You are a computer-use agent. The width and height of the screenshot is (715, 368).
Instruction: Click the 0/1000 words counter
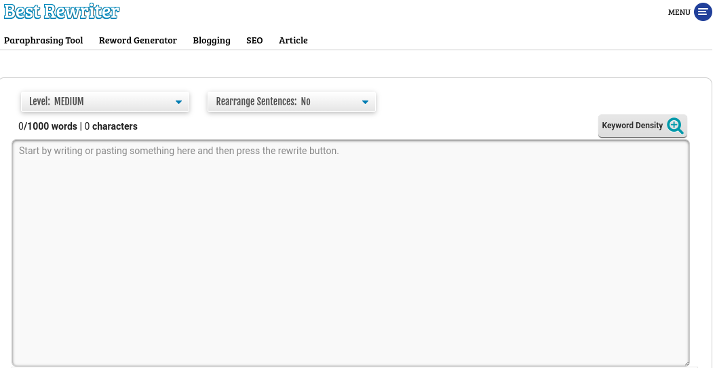(x=48, y=126)
